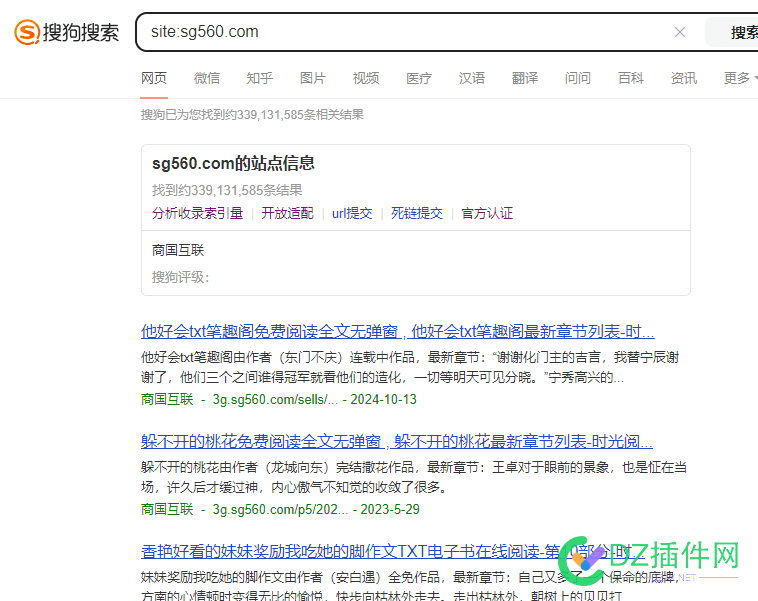Open the url提交 link
The width and height of the screenshot is (758, 601).
pos(352,213)
